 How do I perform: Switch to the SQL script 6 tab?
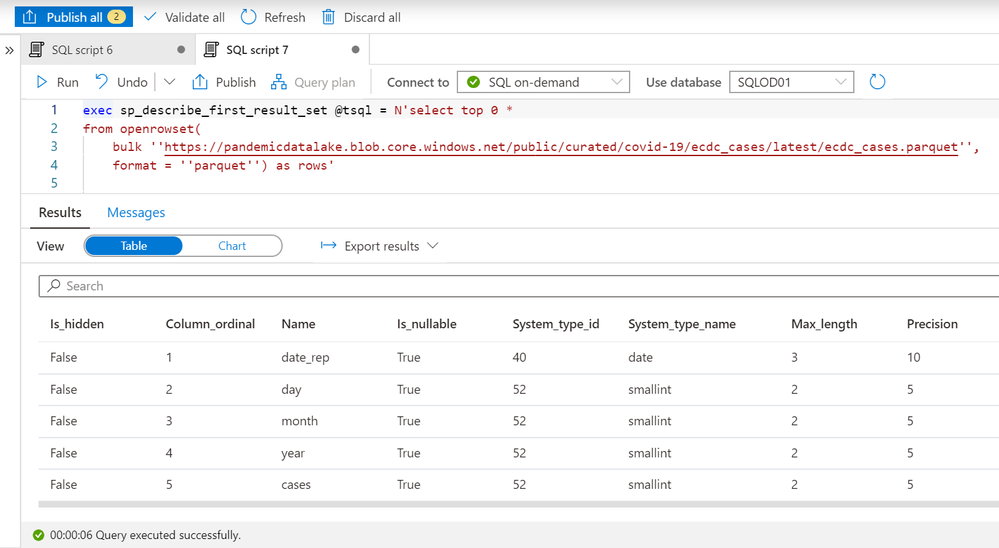84,50
